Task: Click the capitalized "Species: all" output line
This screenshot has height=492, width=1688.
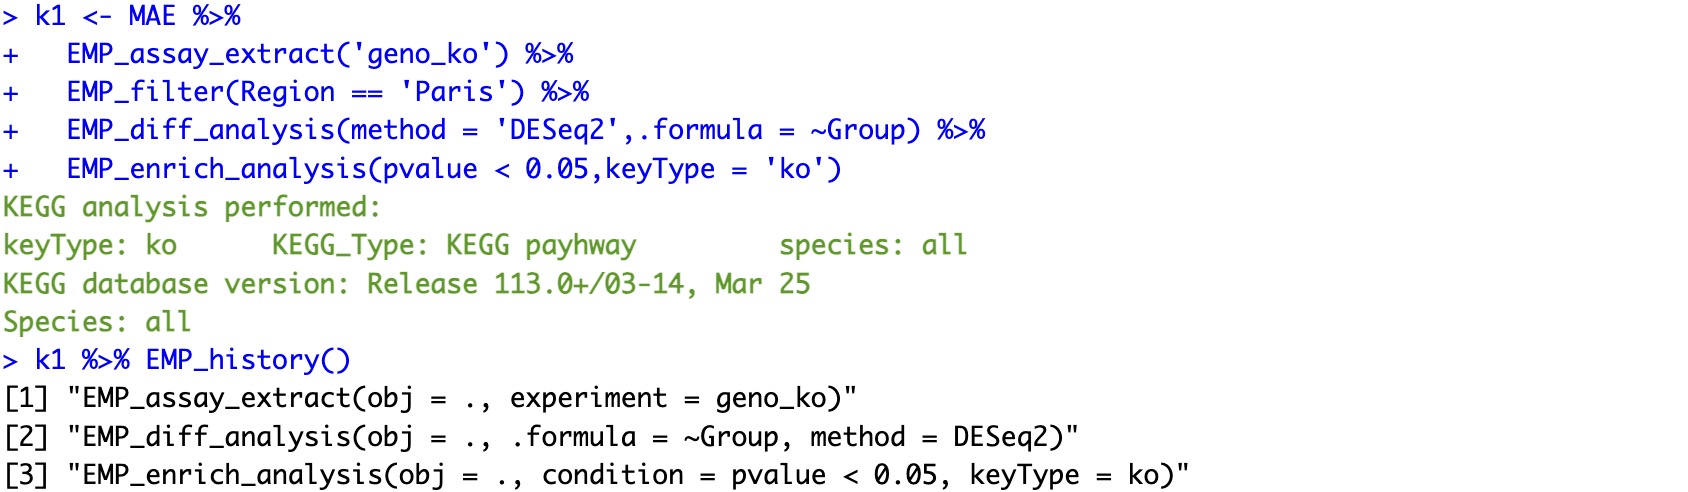Action: [x=97, y=322]
